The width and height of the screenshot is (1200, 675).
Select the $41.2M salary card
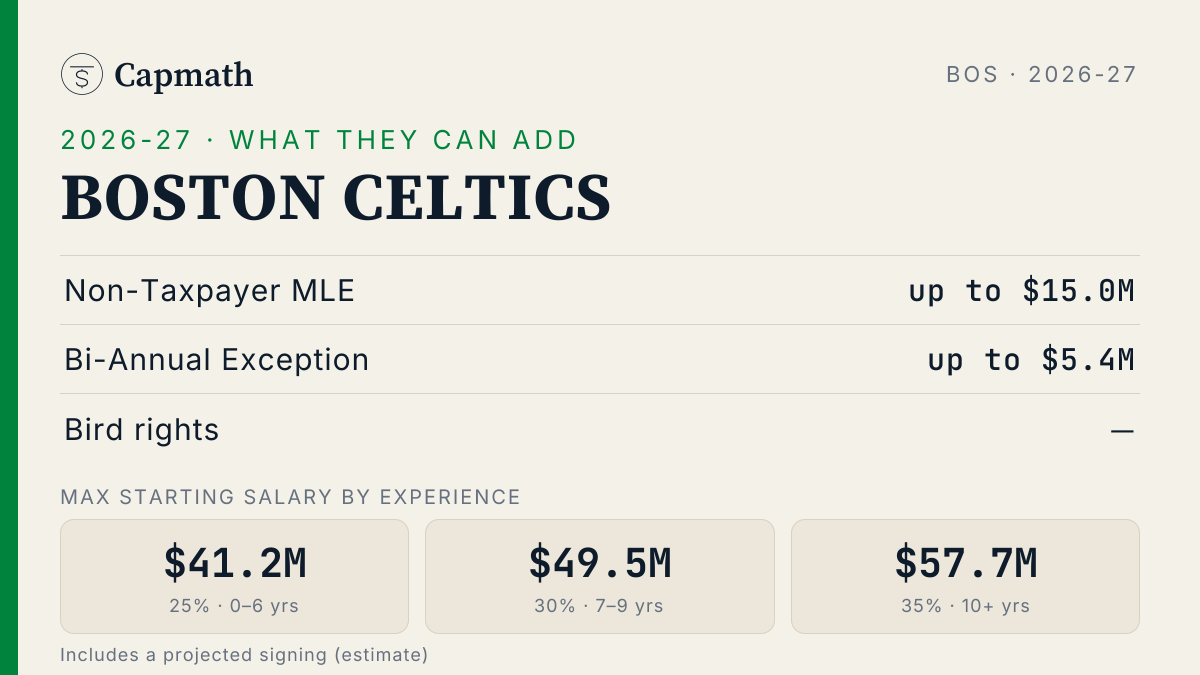point(235,576)
